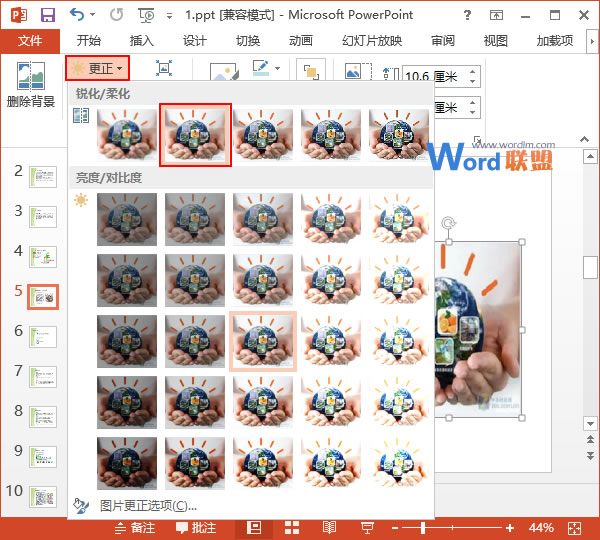Viewport: 600px width, 540px height.
Task: Zoom out with minus button
Action: coord(395,529)
